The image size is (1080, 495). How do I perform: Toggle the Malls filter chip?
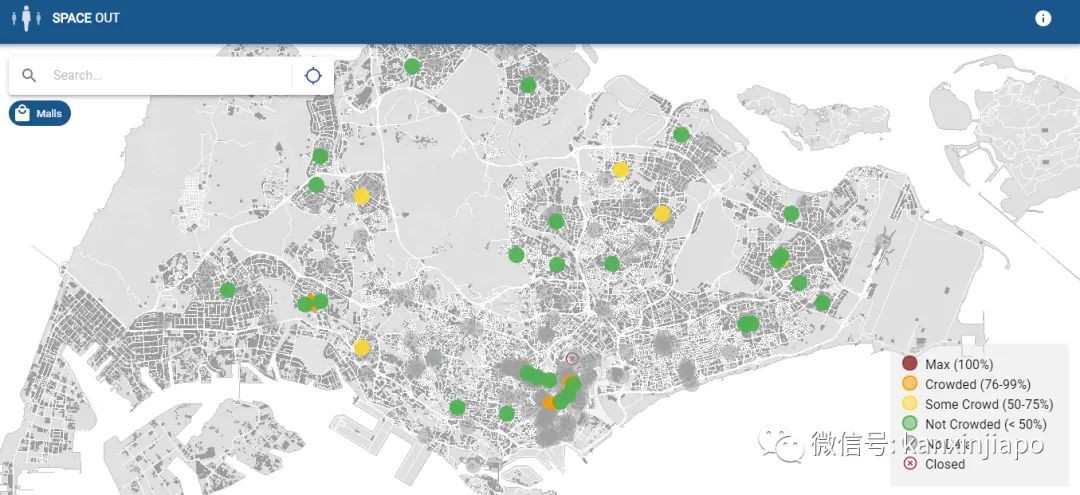pos(40,113)
